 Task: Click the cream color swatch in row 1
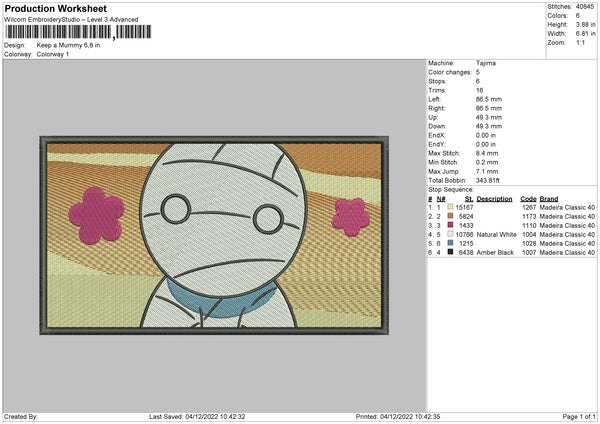[450, 207]
